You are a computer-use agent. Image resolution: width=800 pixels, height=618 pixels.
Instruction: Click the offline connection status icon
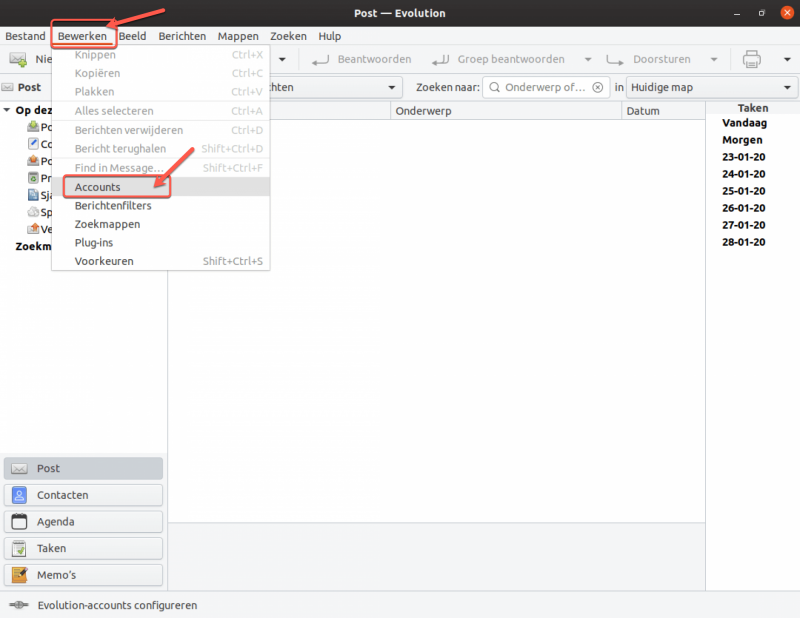click(19, 605)
